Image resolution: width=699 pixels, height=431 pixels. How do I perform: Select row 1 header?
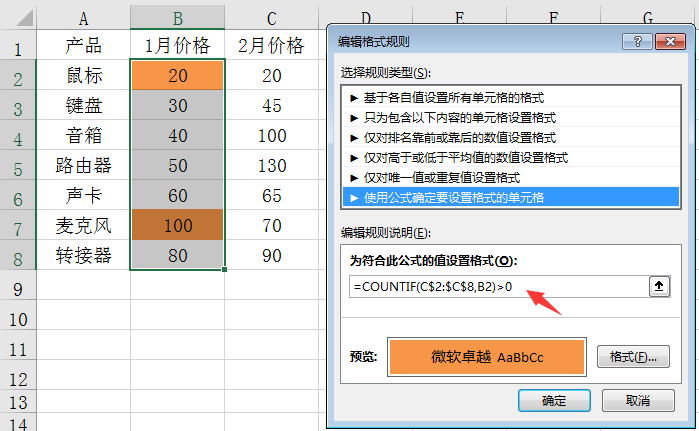18,45
